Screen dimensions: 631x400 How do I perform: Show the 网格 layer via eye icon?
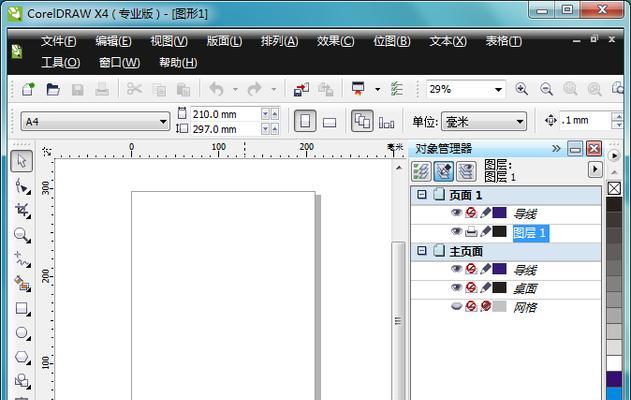point(456,307)
